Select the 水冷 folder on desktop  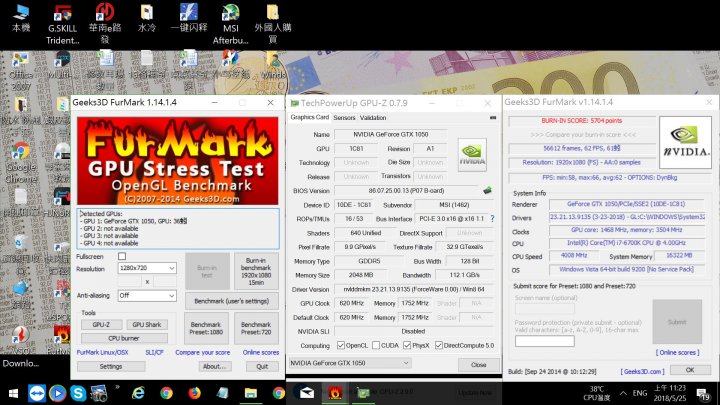(x=146, y=18)
